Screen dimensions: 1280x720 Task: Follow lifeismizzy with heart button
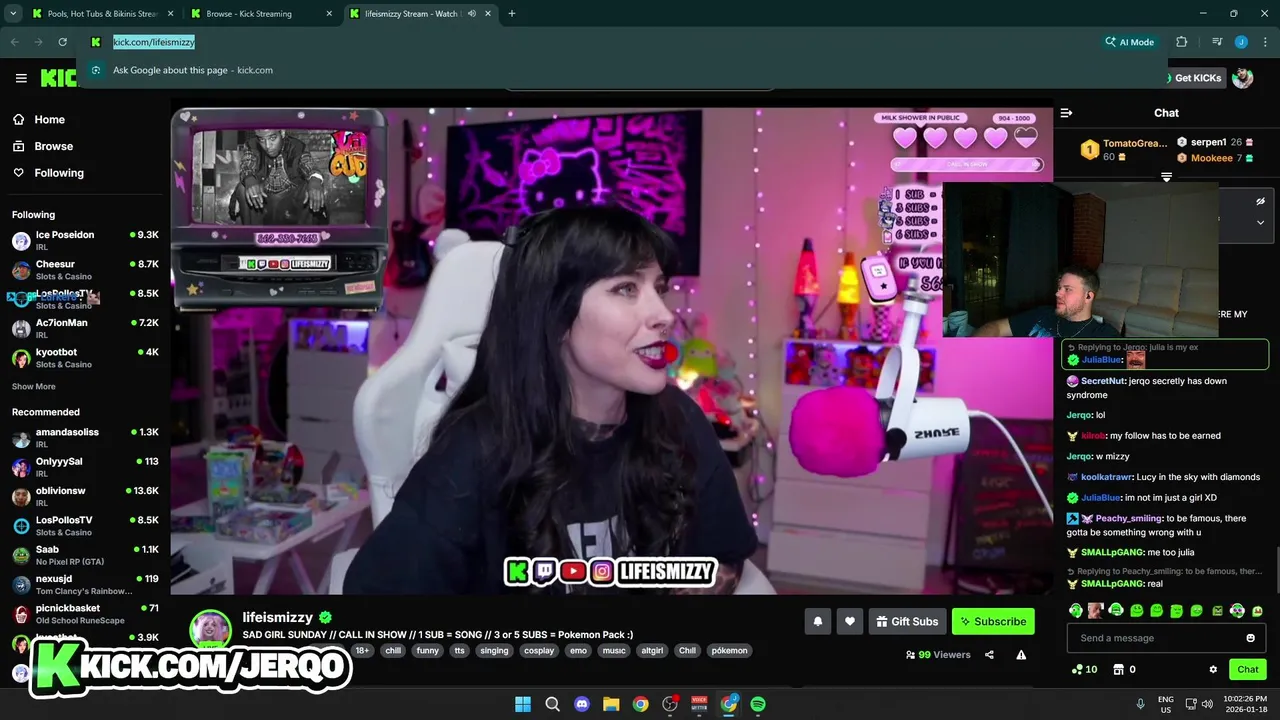coord(849,621)
